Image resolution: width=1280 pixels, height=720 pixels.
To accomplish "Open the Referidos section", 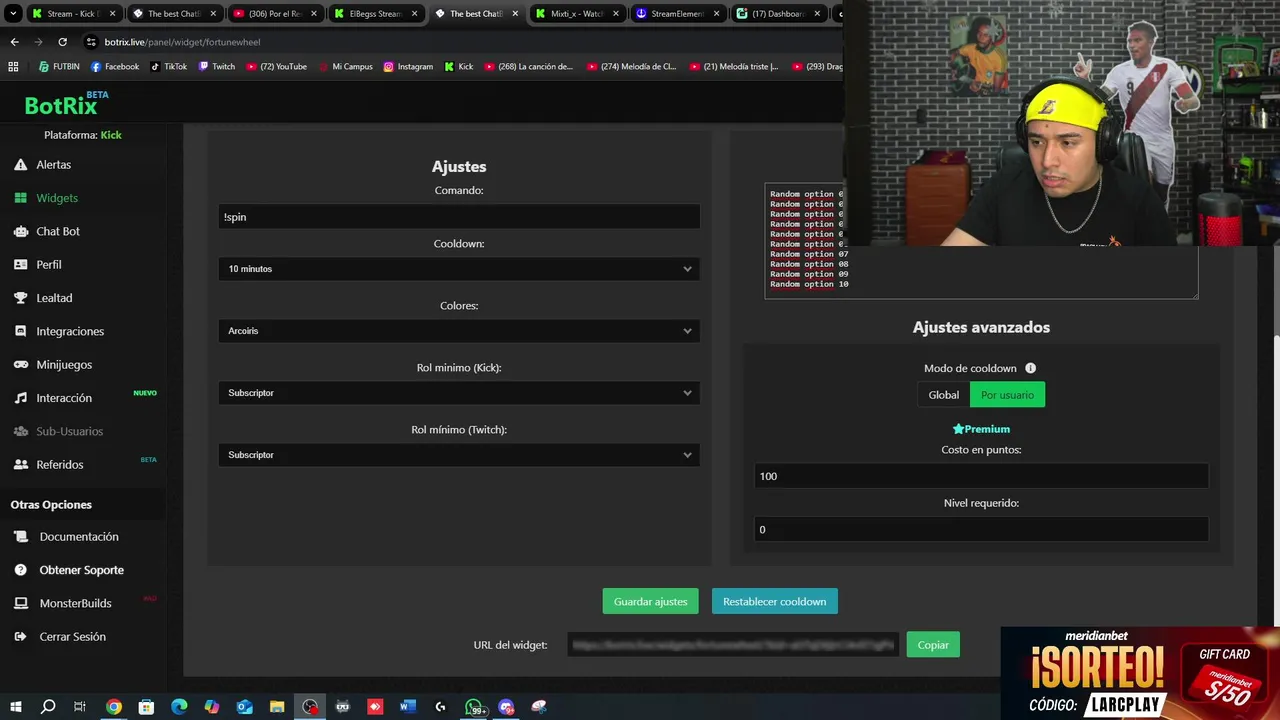I will 60,465.
